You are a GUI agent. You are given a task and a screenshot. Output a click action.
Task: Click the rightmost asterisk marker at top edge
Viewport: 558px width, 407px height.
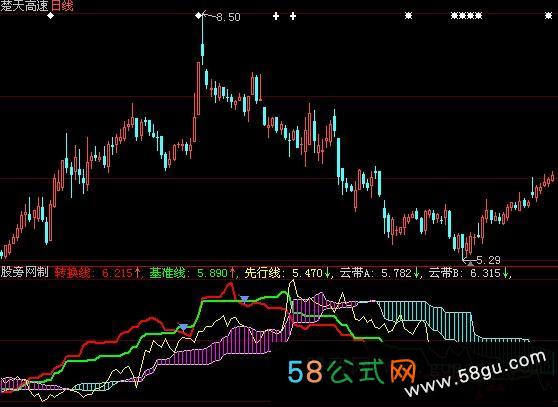coord(548,16)
